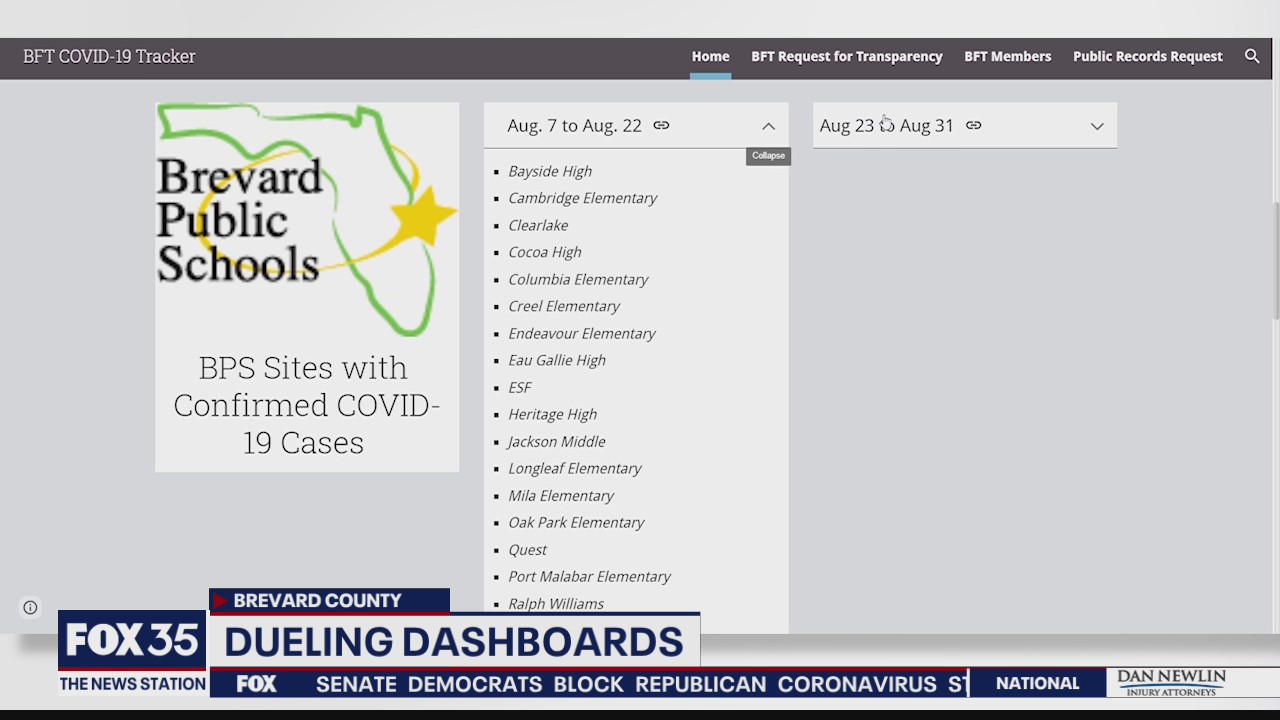Collapse the 'Aug. 7 to Aug. 22' section

768,125
